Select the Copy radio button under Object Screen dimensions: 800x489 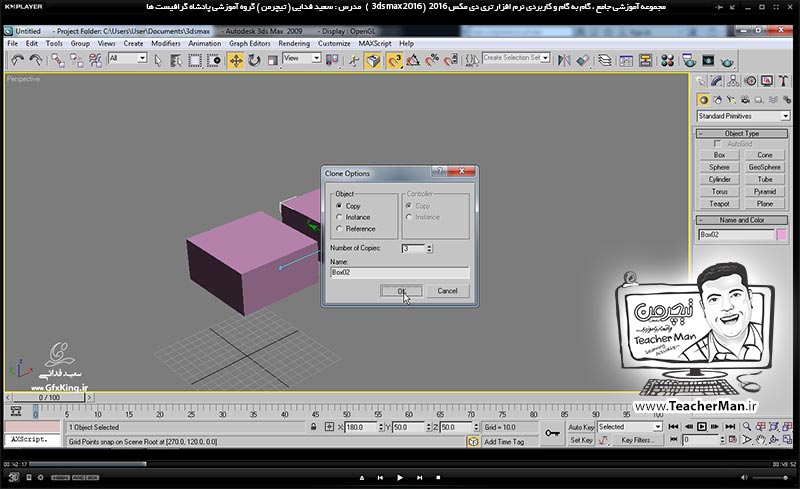click(339, 206)
